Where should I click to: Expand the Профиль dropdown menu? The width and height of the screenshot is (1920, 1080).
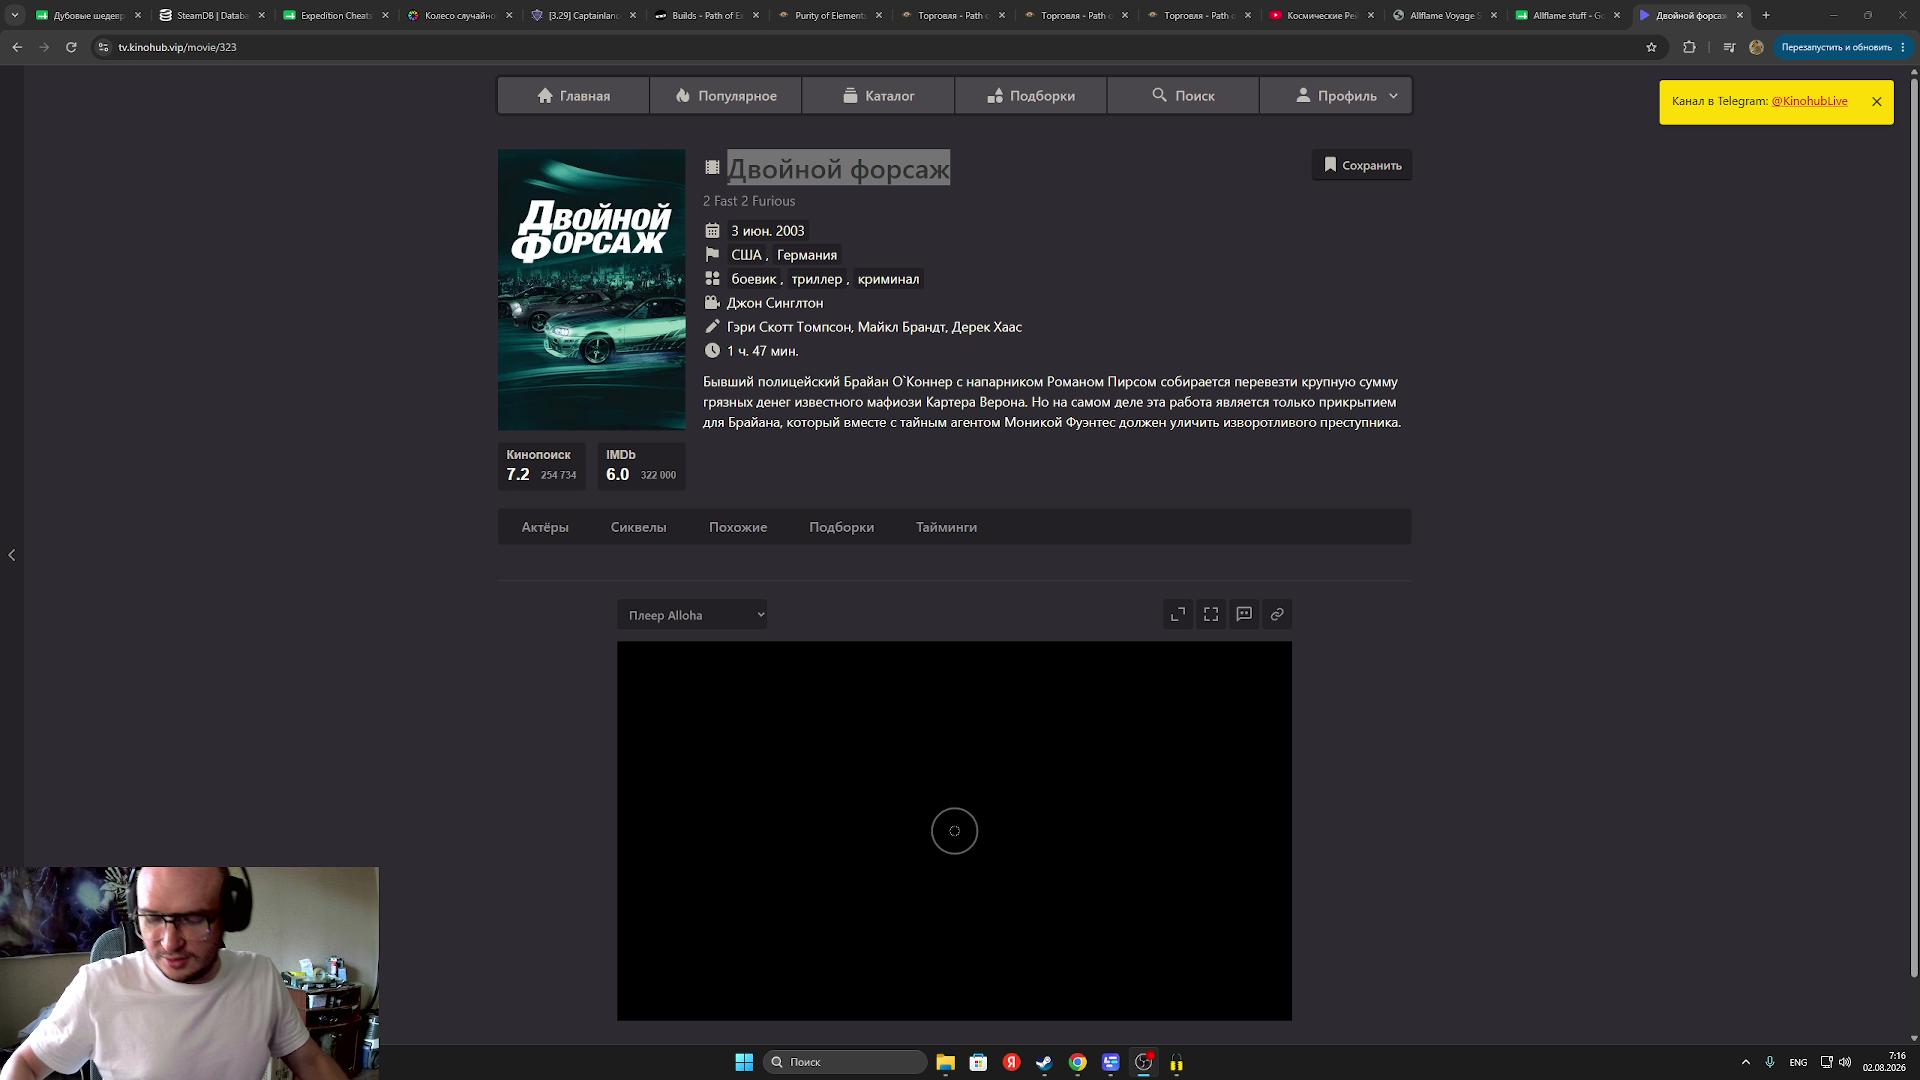click(x=1336, y=96)
